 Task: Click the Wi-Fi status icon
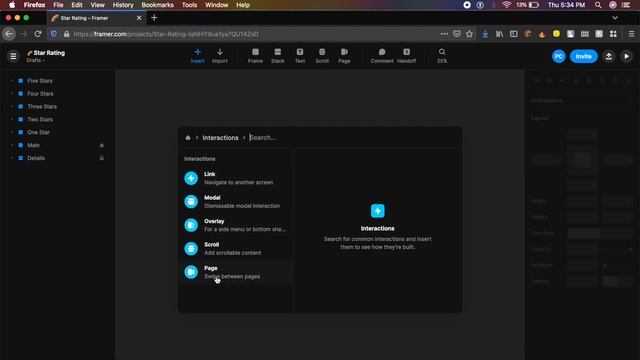coord(507,5)
